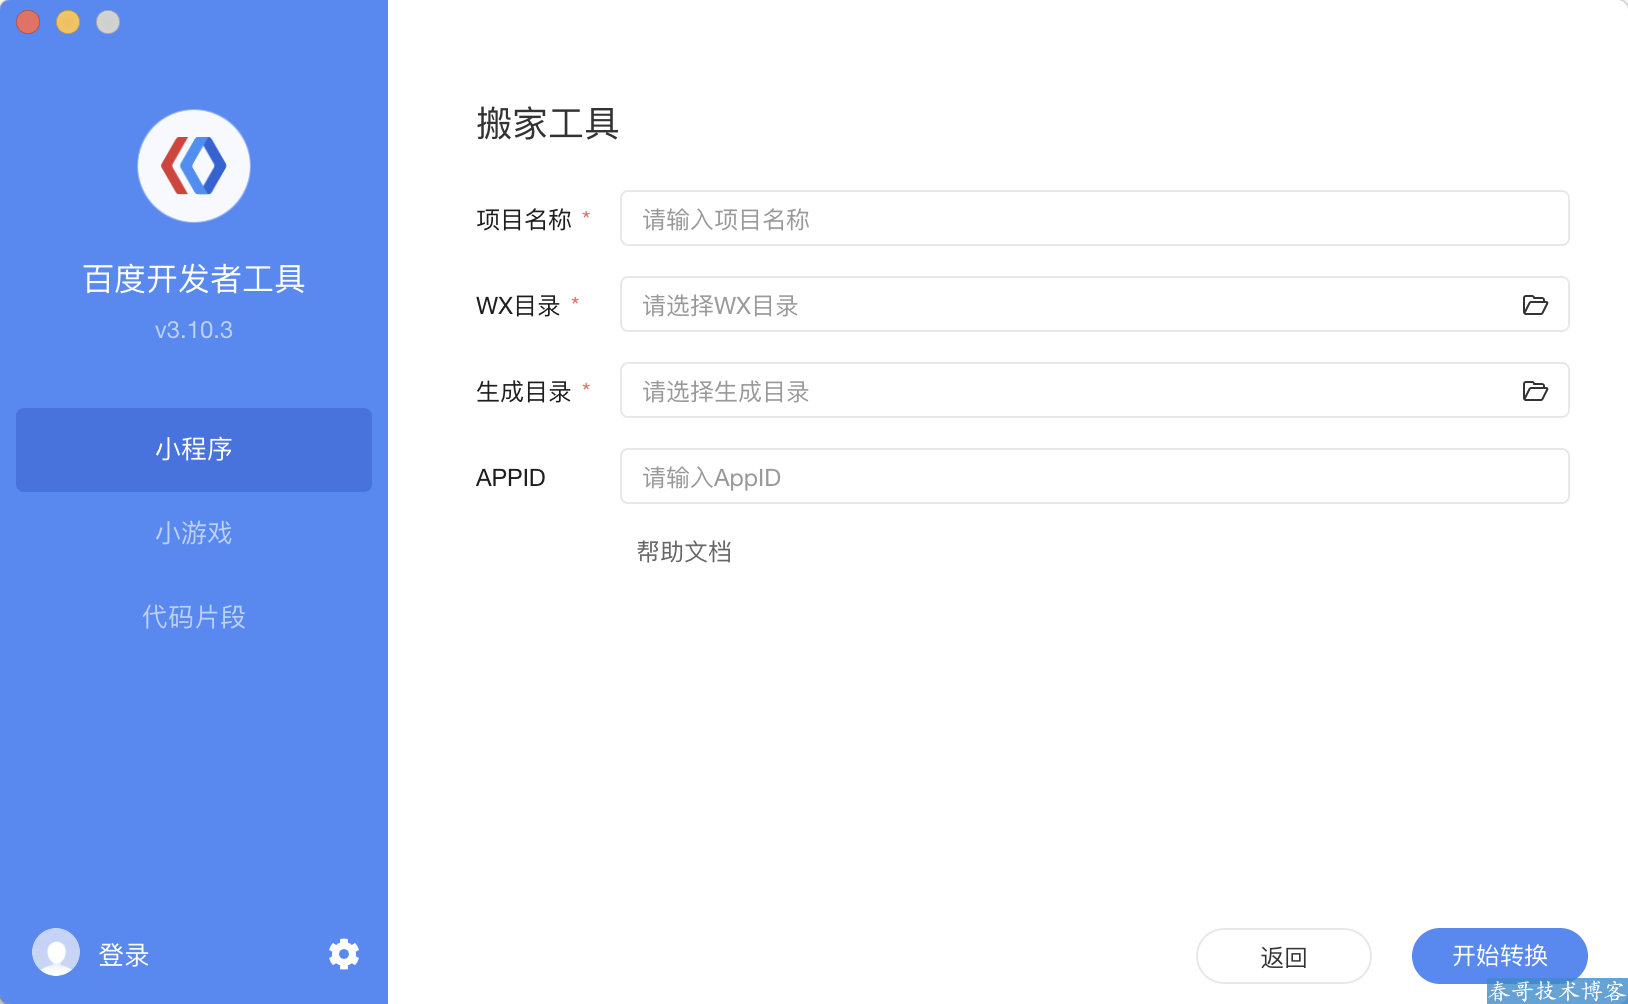1628x1004 pixels.
Task: Focus the 项目名称 input field
Action: click(x=1095, y=218)
